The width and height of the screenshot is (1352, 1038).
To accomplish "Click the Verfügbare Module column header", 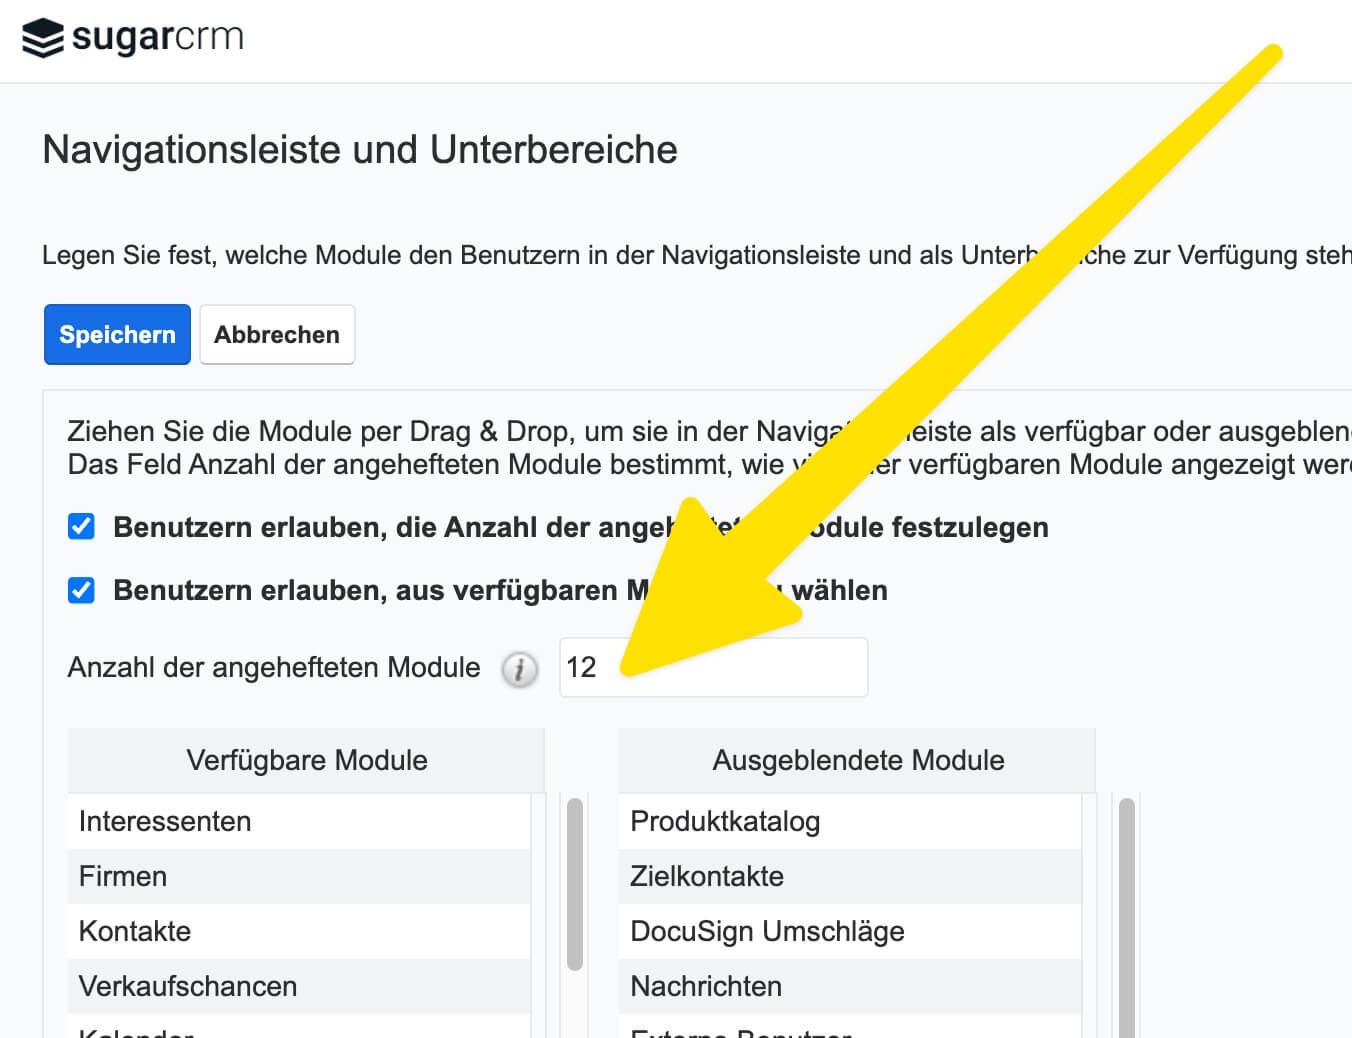I will [306, 760].
